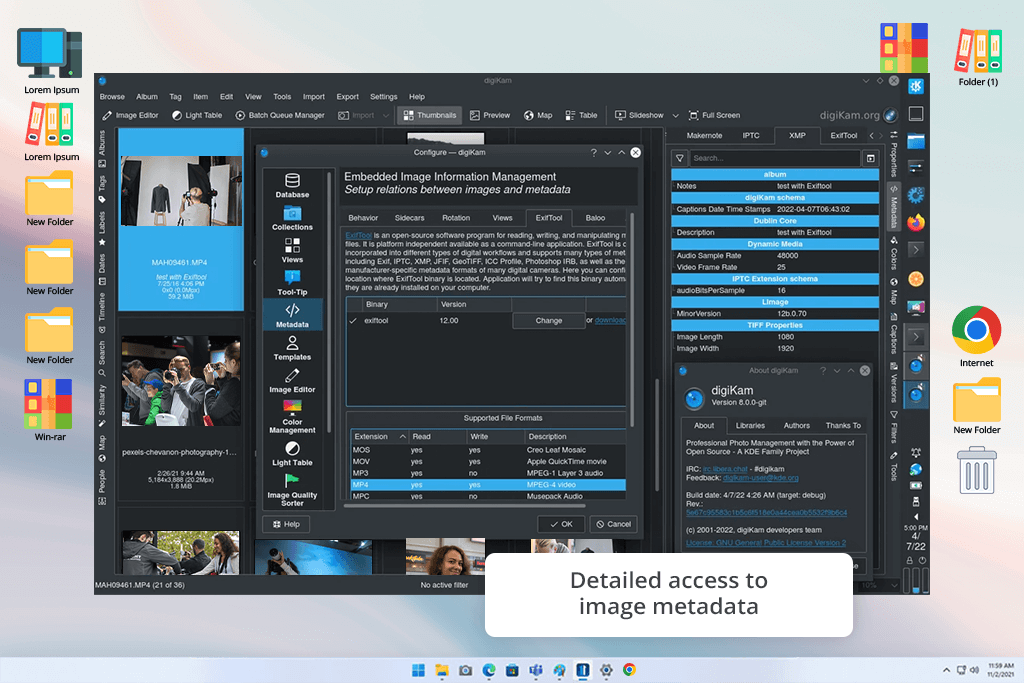Open the Image Quality Sorter settings
Image resolution: width=1024 pixels, height=683 pixels.
point(292,490)
